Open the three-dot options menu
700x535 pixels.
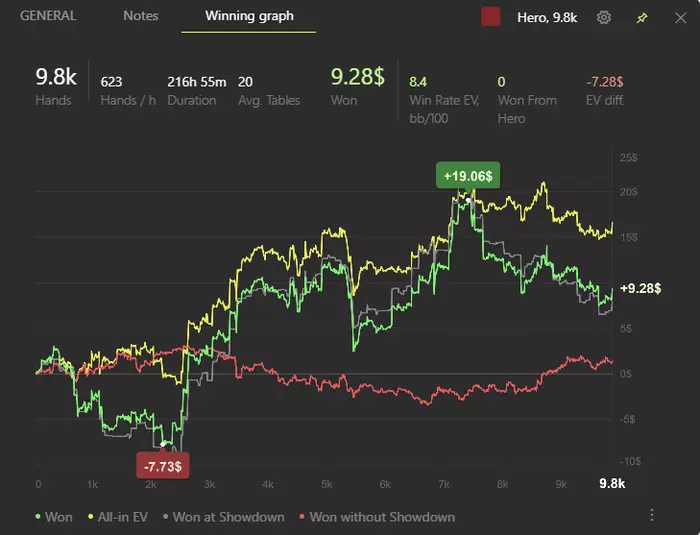coord(652,515)
